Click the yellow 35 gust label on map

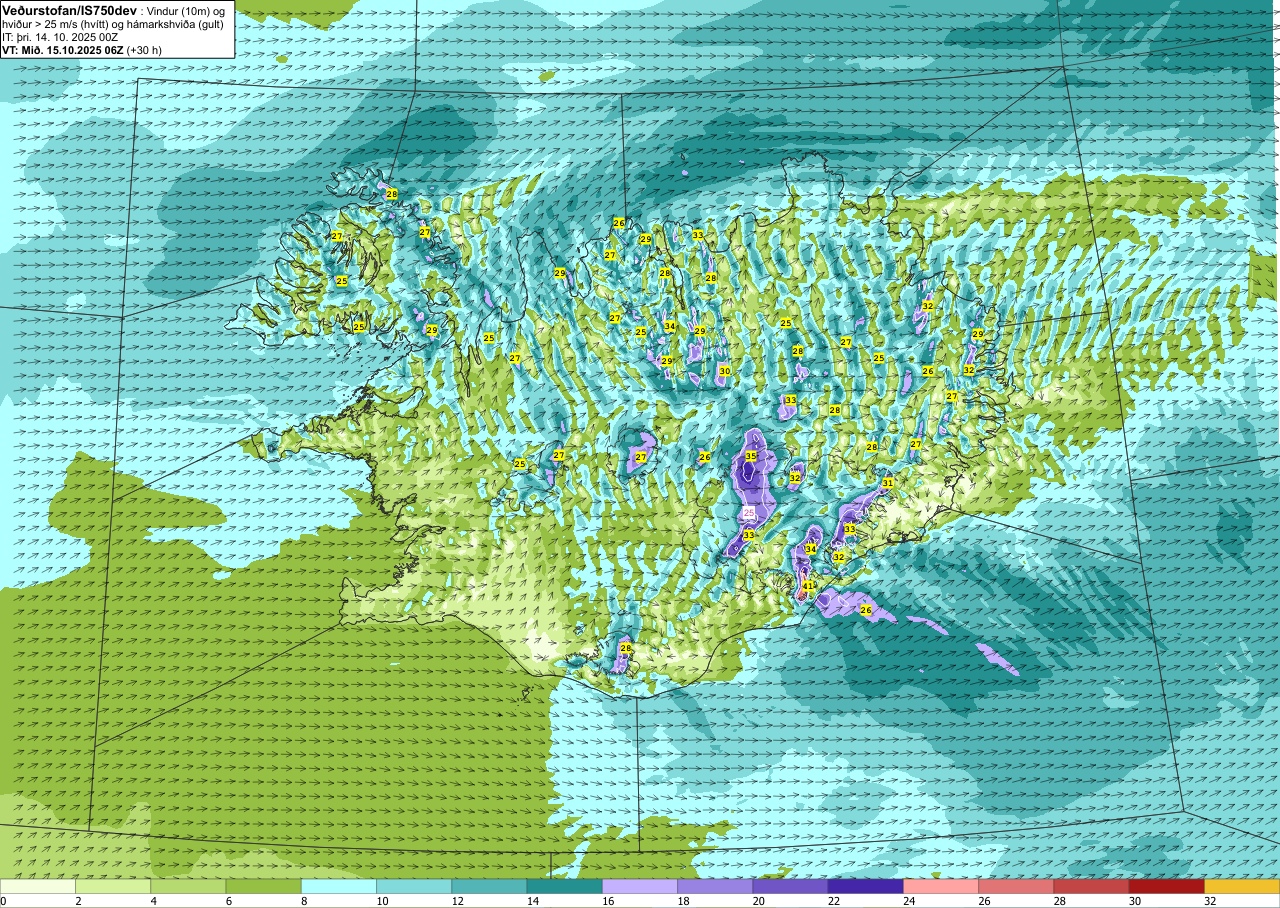point(751,456)
